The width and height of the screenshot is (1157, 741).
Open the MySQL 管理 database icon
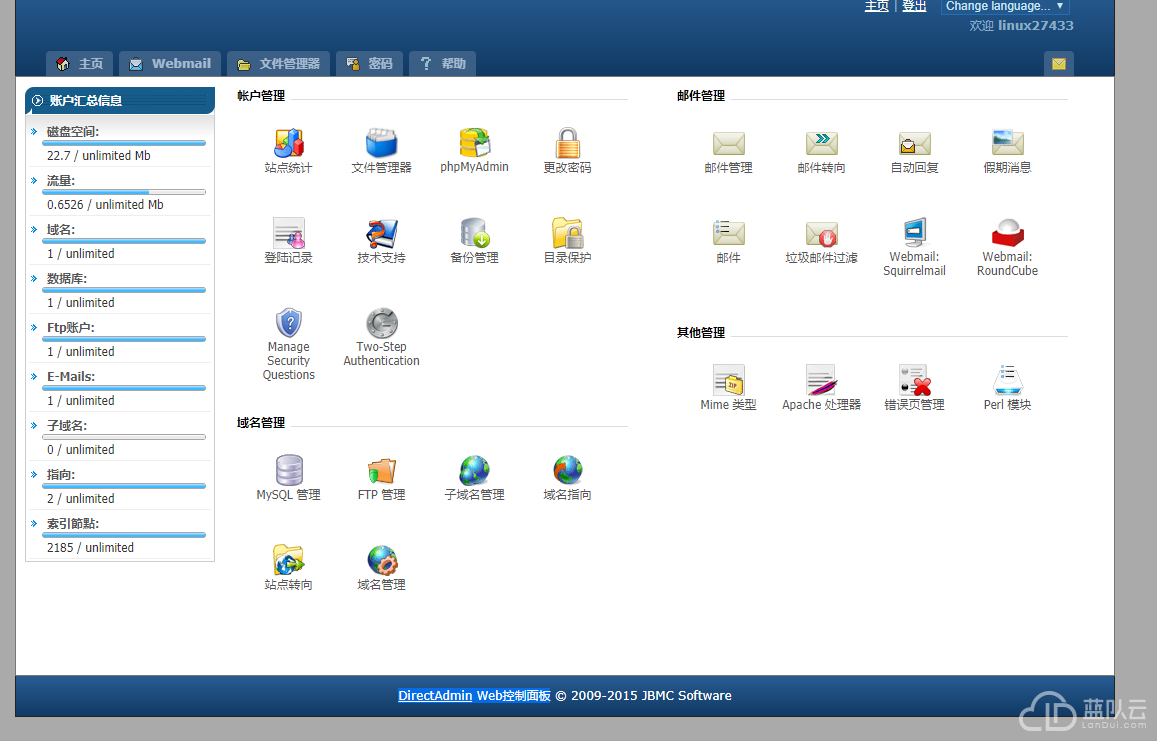[288, 471]
